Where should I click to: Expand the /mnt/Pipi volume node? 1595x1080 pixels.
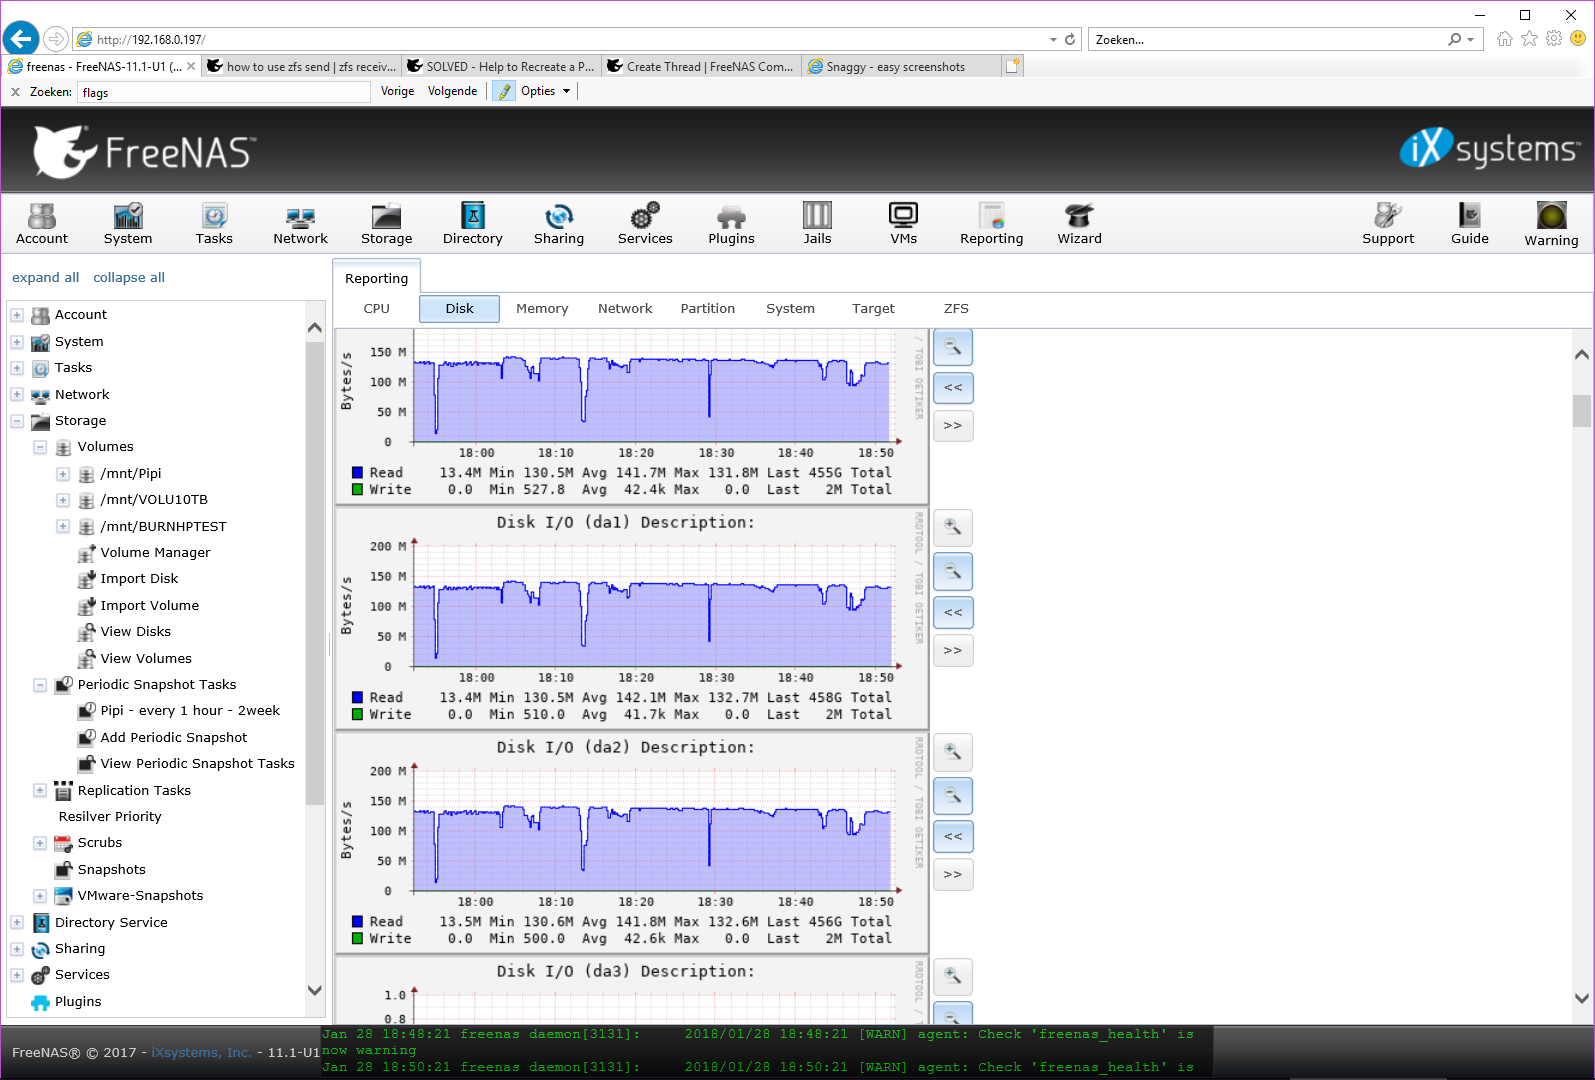click(63, 474)
